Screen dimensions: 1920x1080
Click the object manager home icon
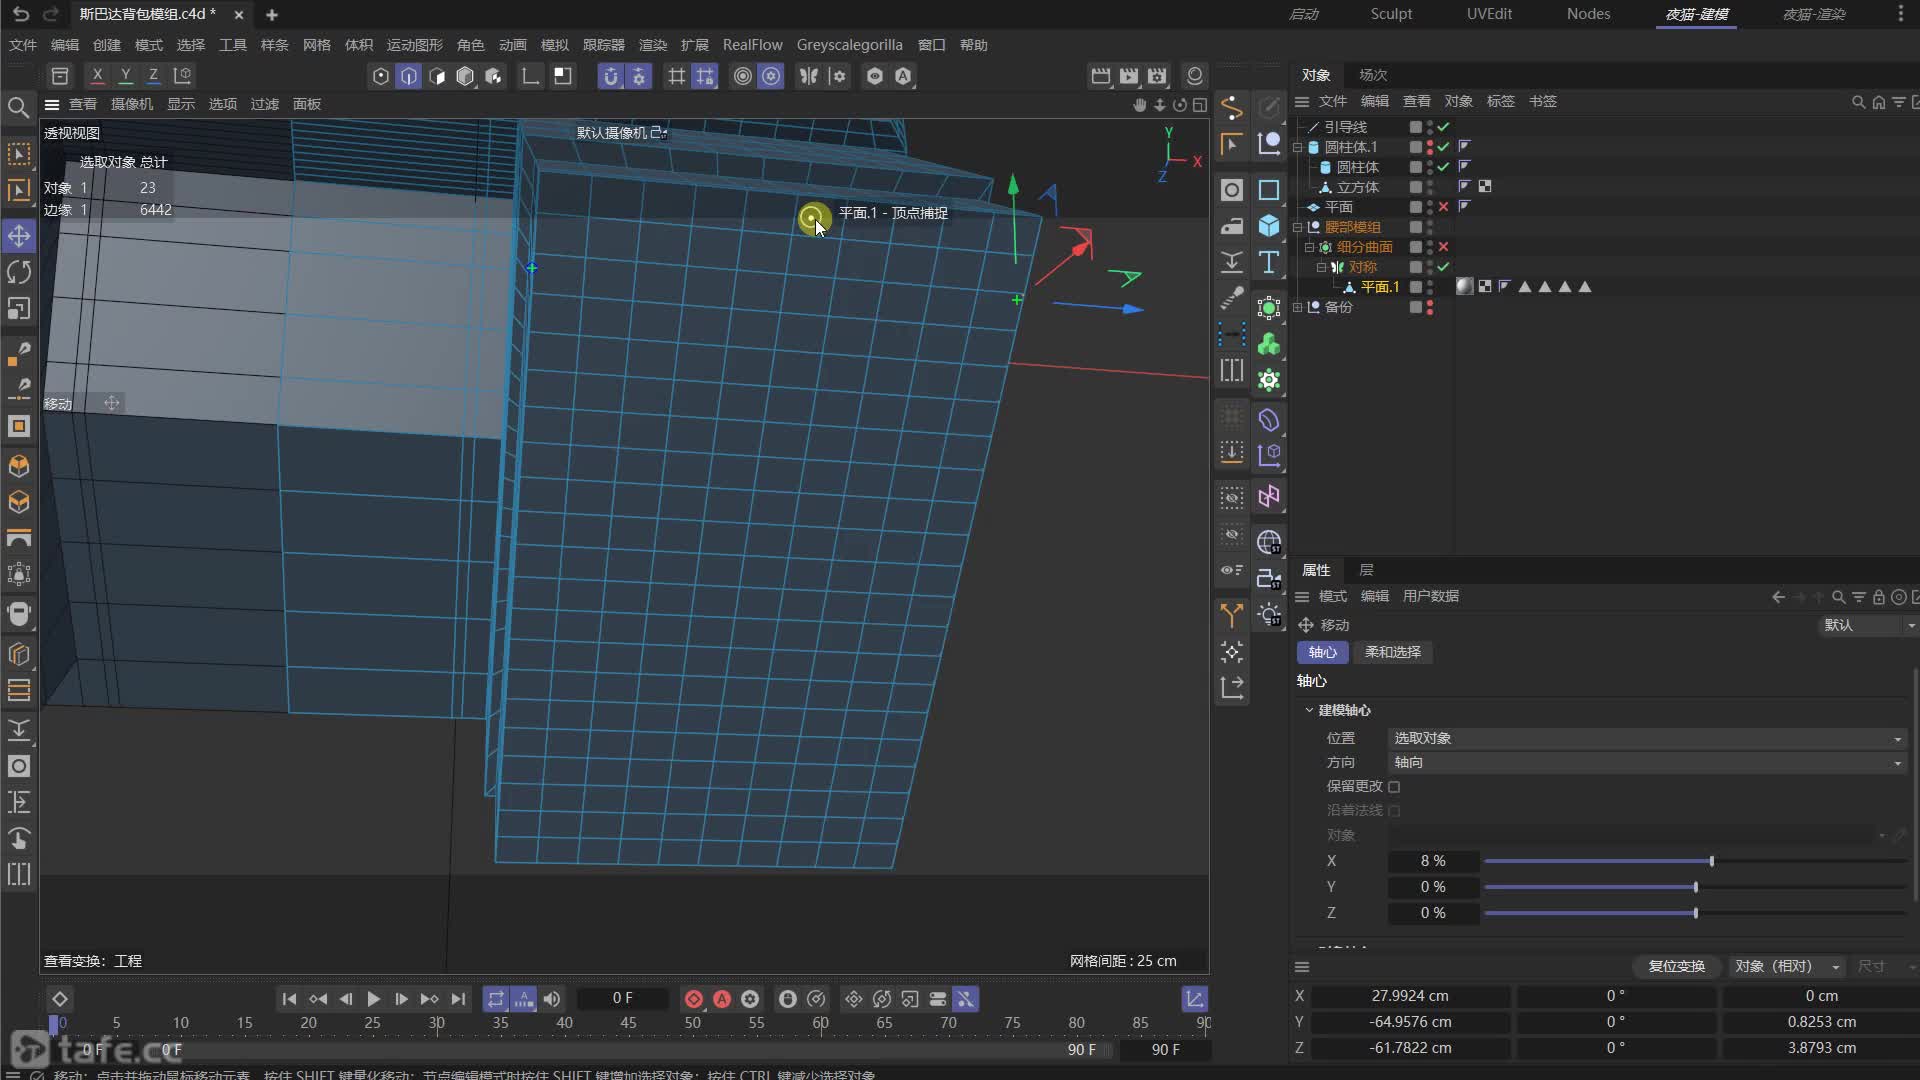(x=1878, y=102)
